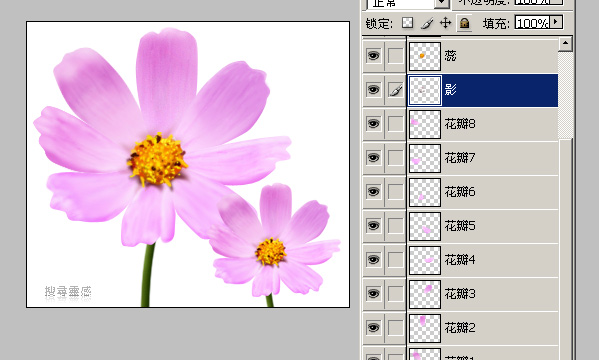Hide the 花瓣4 layer
The height and width of the screenshot is (360, 599).
[x=373, y=260]
